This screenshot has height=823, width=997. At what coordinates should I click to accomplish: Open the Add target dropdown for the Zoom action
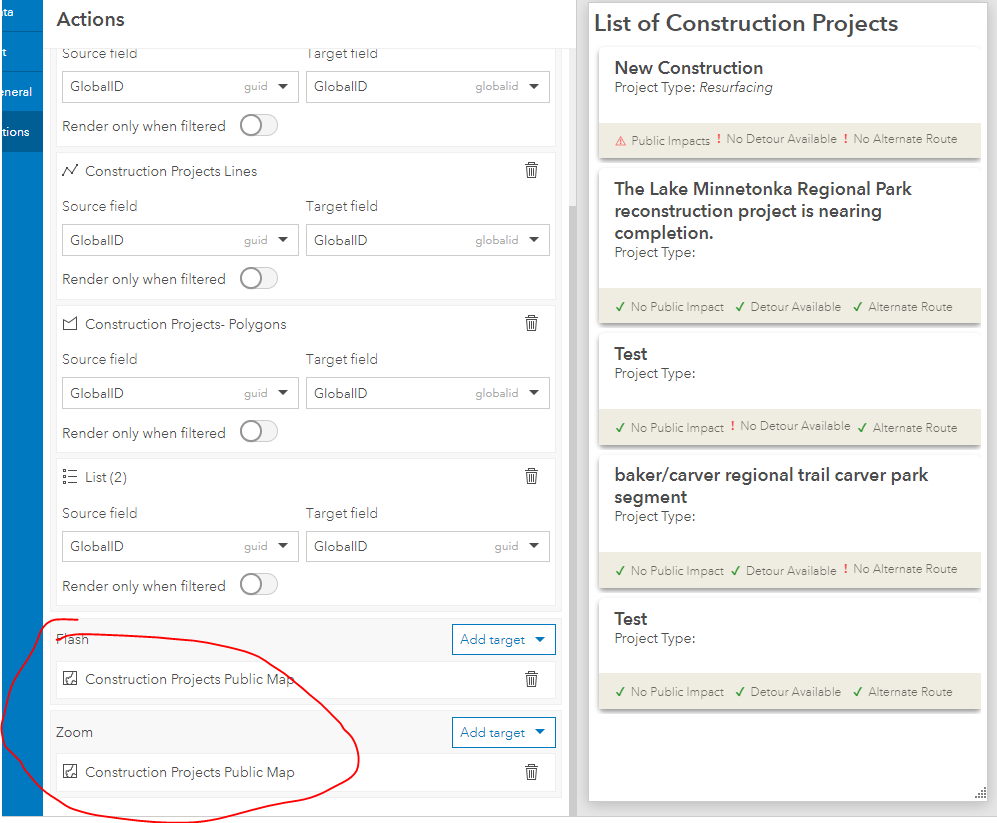[x=503, y=732]
